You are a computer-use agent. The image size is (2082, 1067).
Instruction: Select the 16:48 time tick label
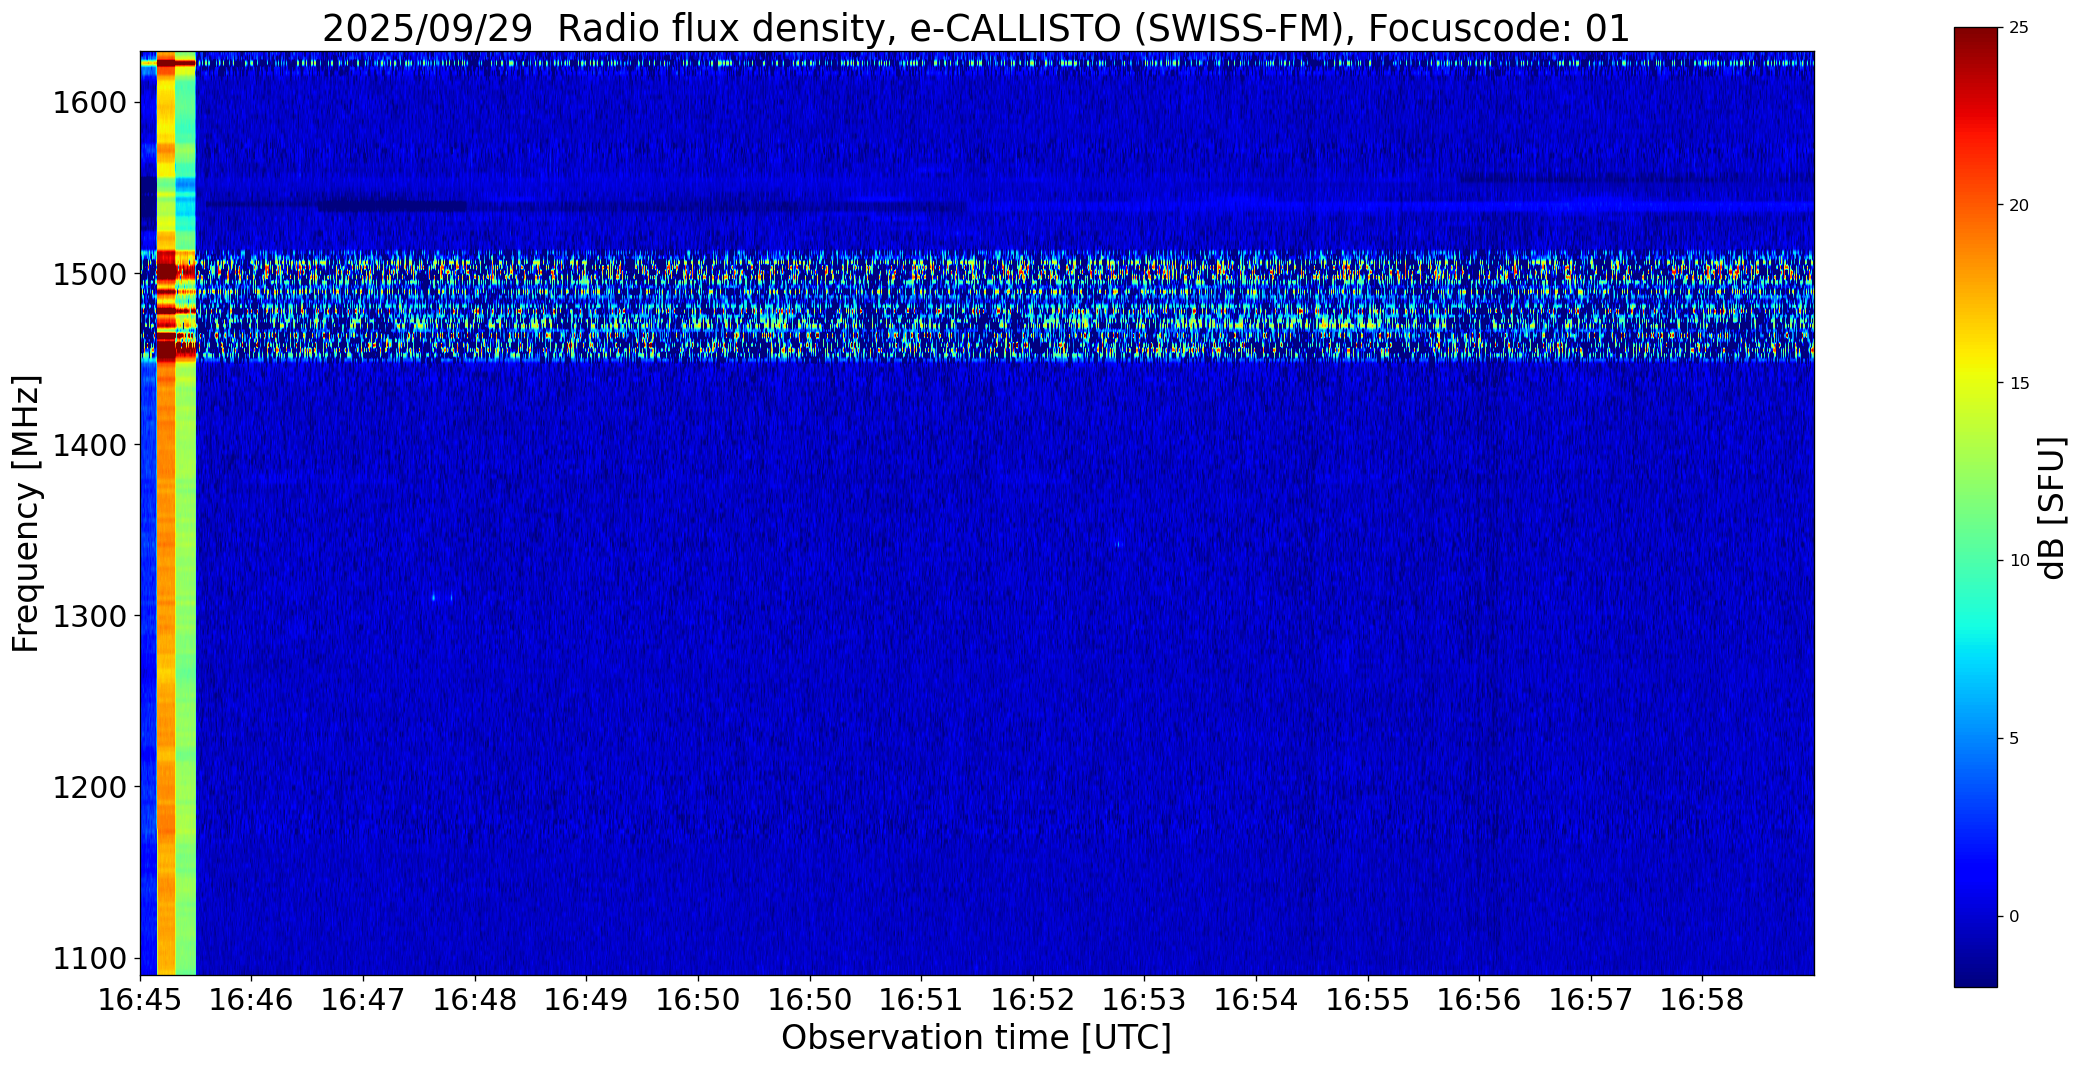tap(475, 999)
